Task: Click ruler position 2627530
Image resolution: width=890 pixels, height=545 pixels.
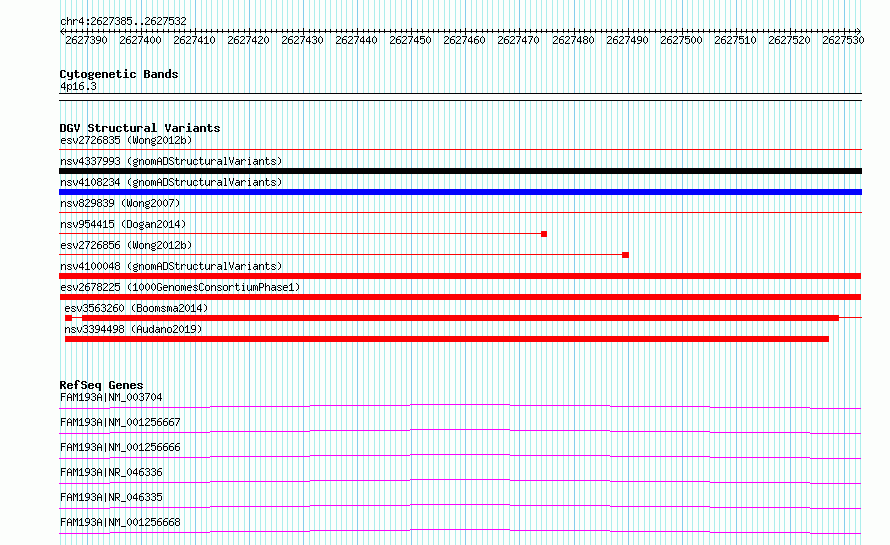Action: tap(843, 40)
